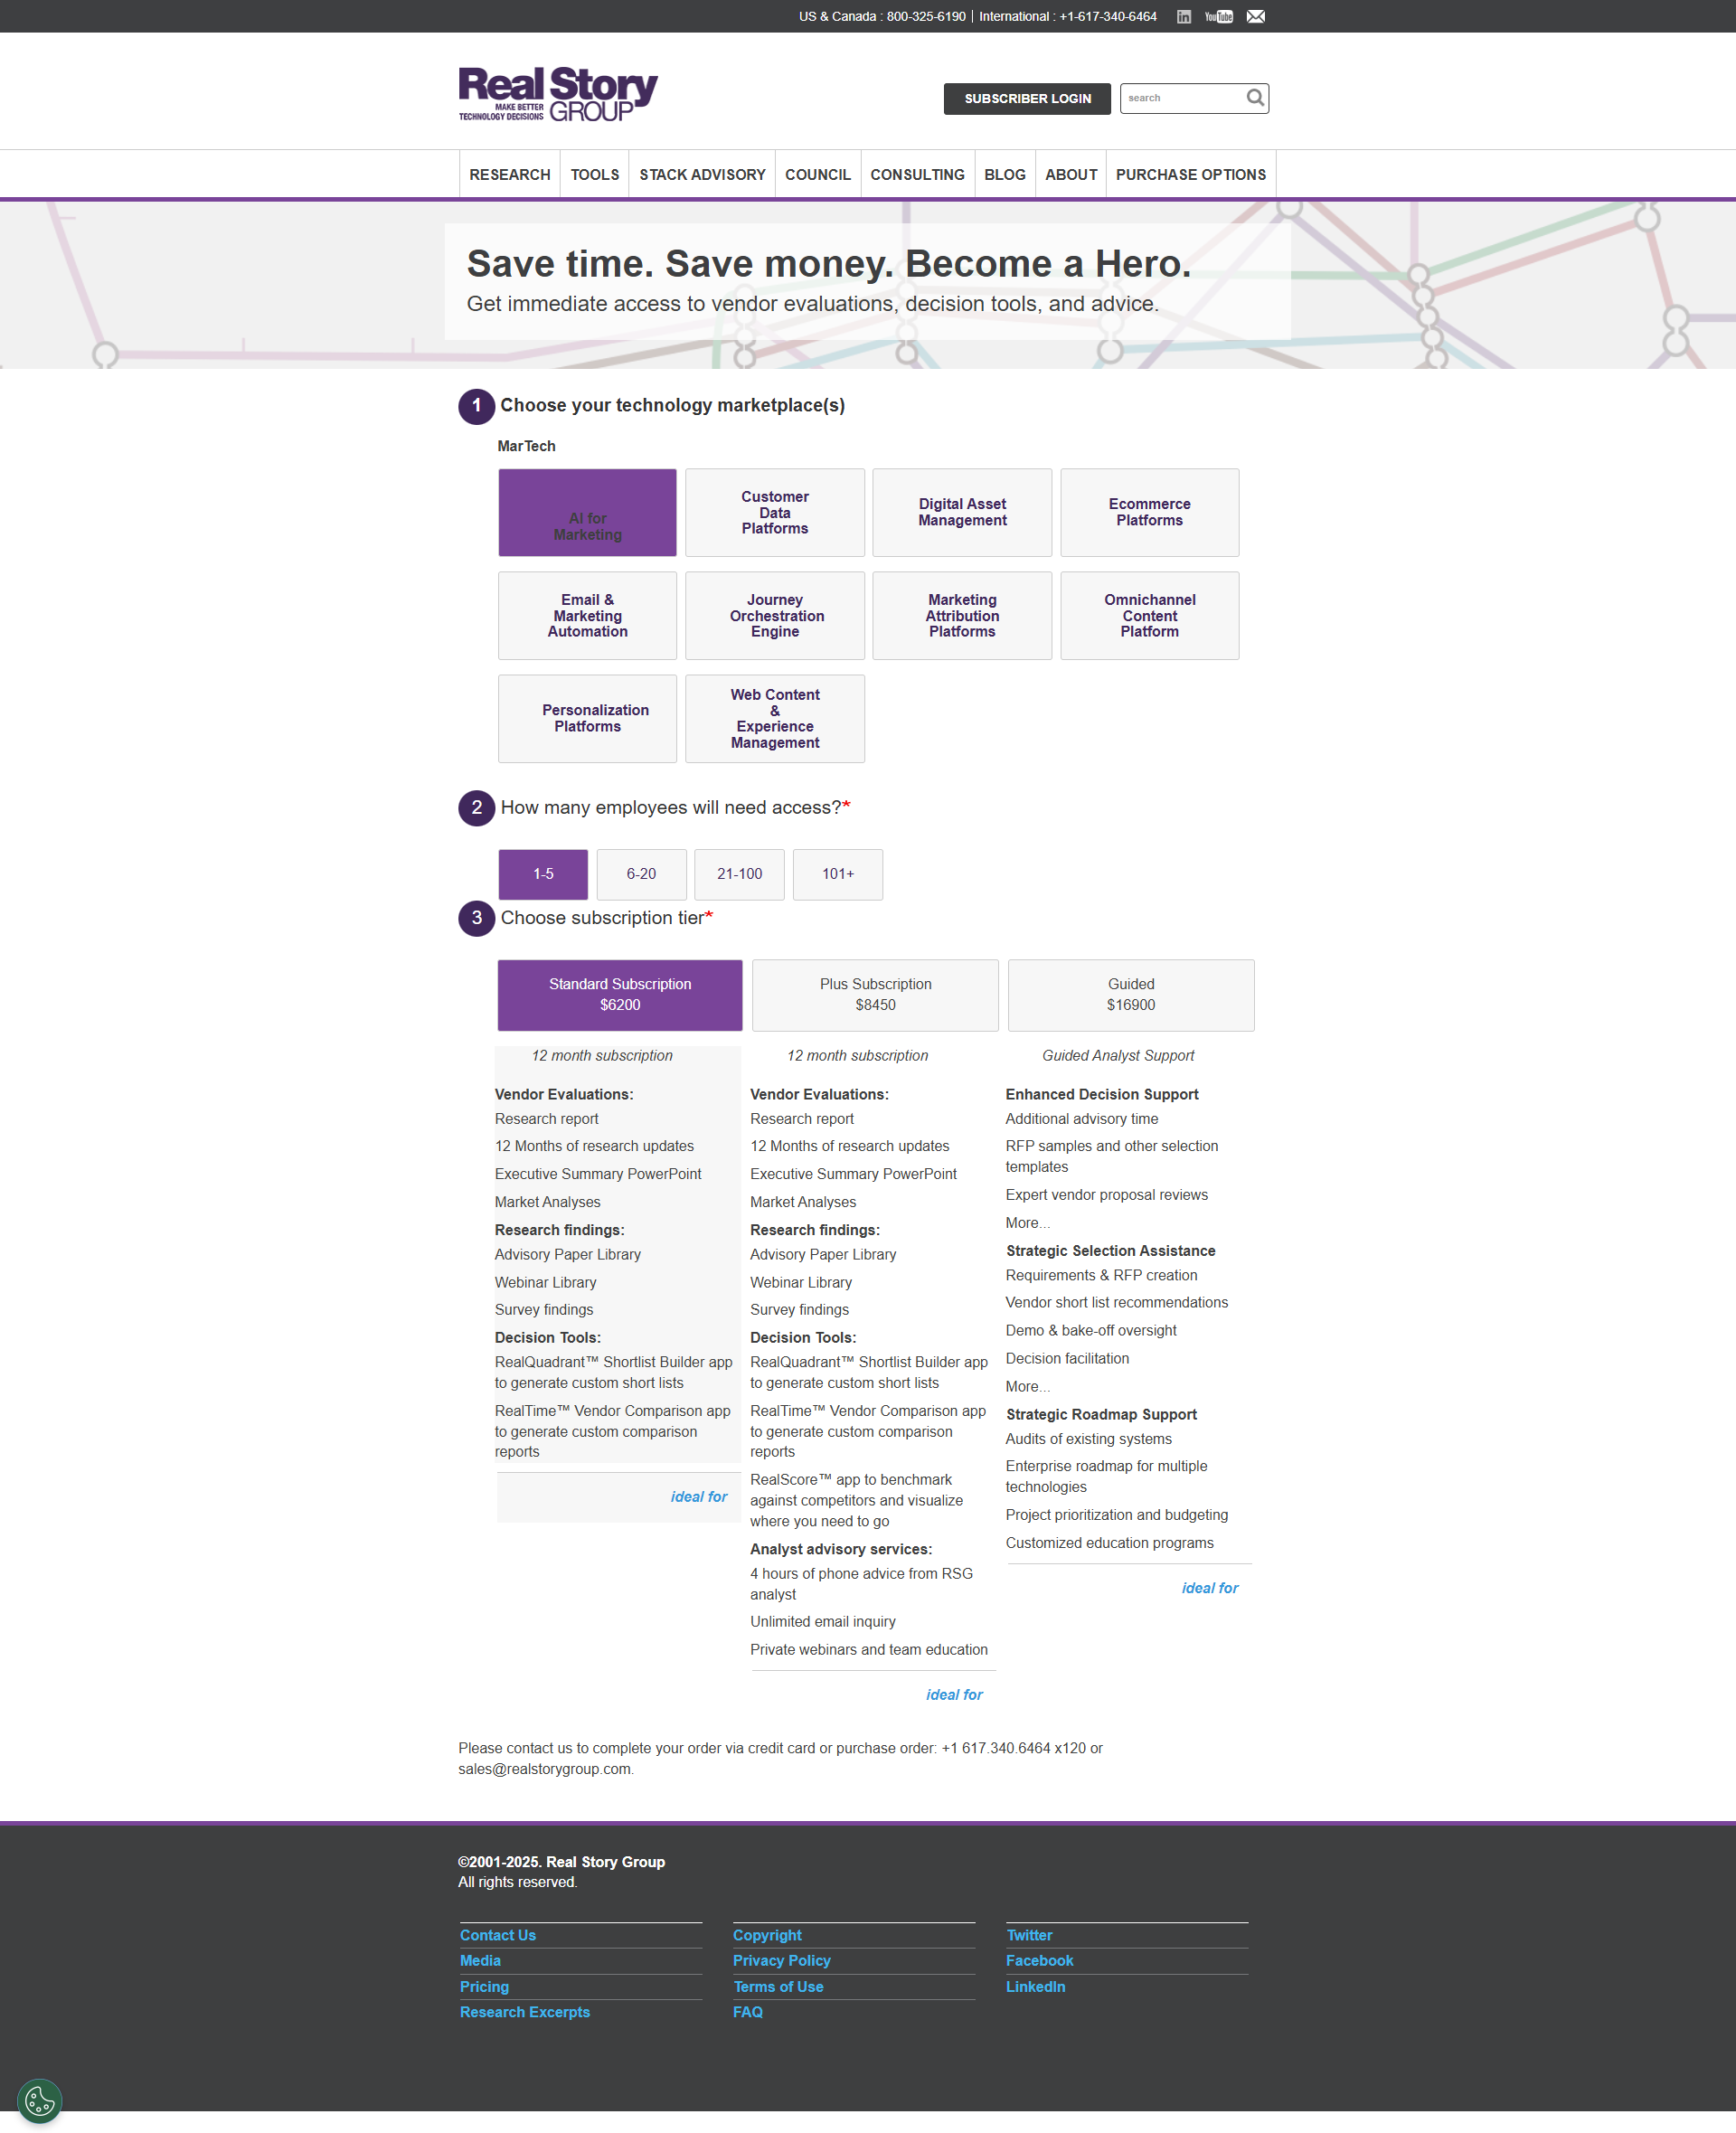Click 'More...' under Enhanced Decision Support
Viewport: 1736px width, 2133px height.
click(1028, 1223)
